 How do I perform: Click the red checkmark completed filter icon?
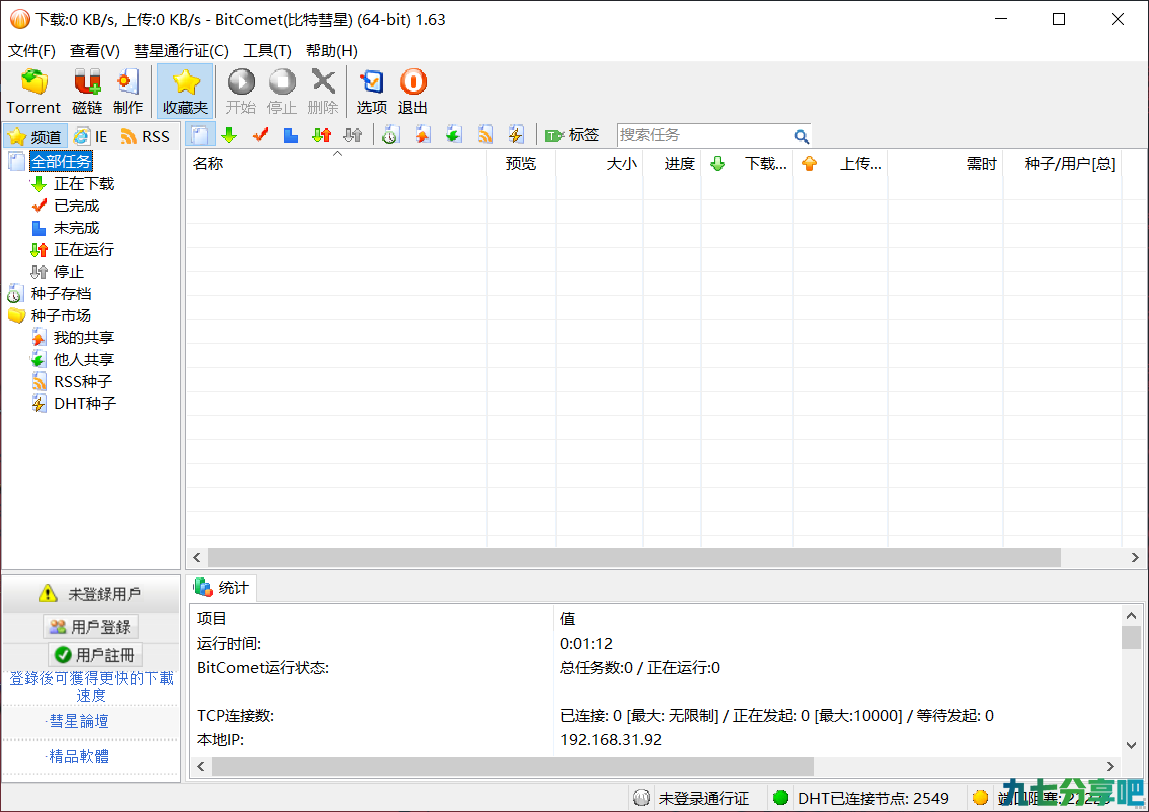260,135
